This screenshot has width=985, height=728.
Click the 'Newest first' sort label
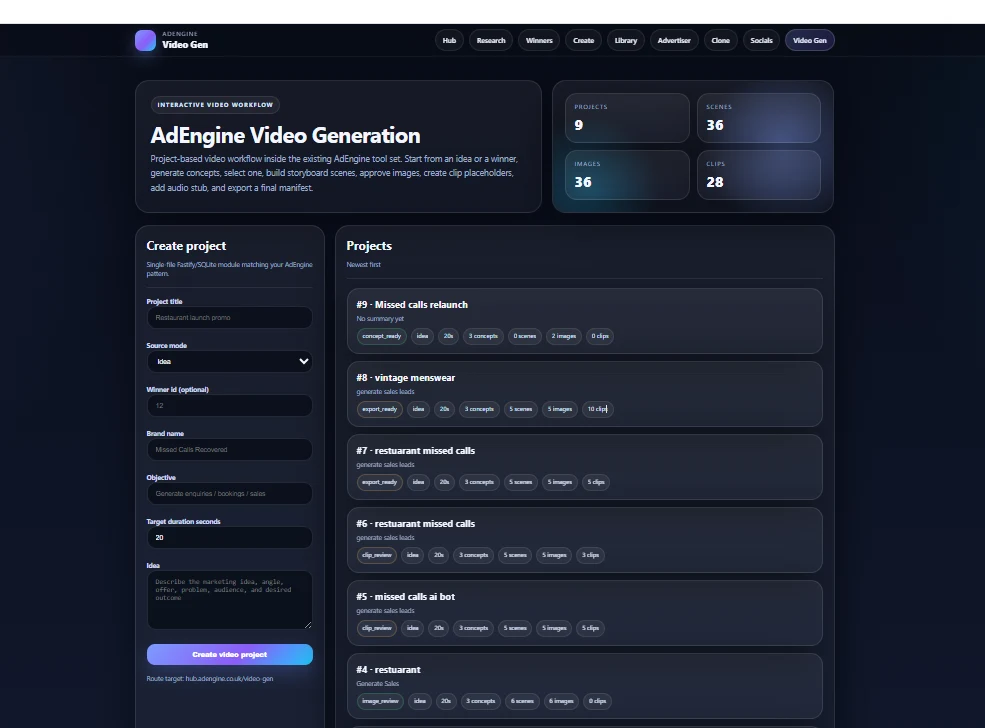(363, 264)
